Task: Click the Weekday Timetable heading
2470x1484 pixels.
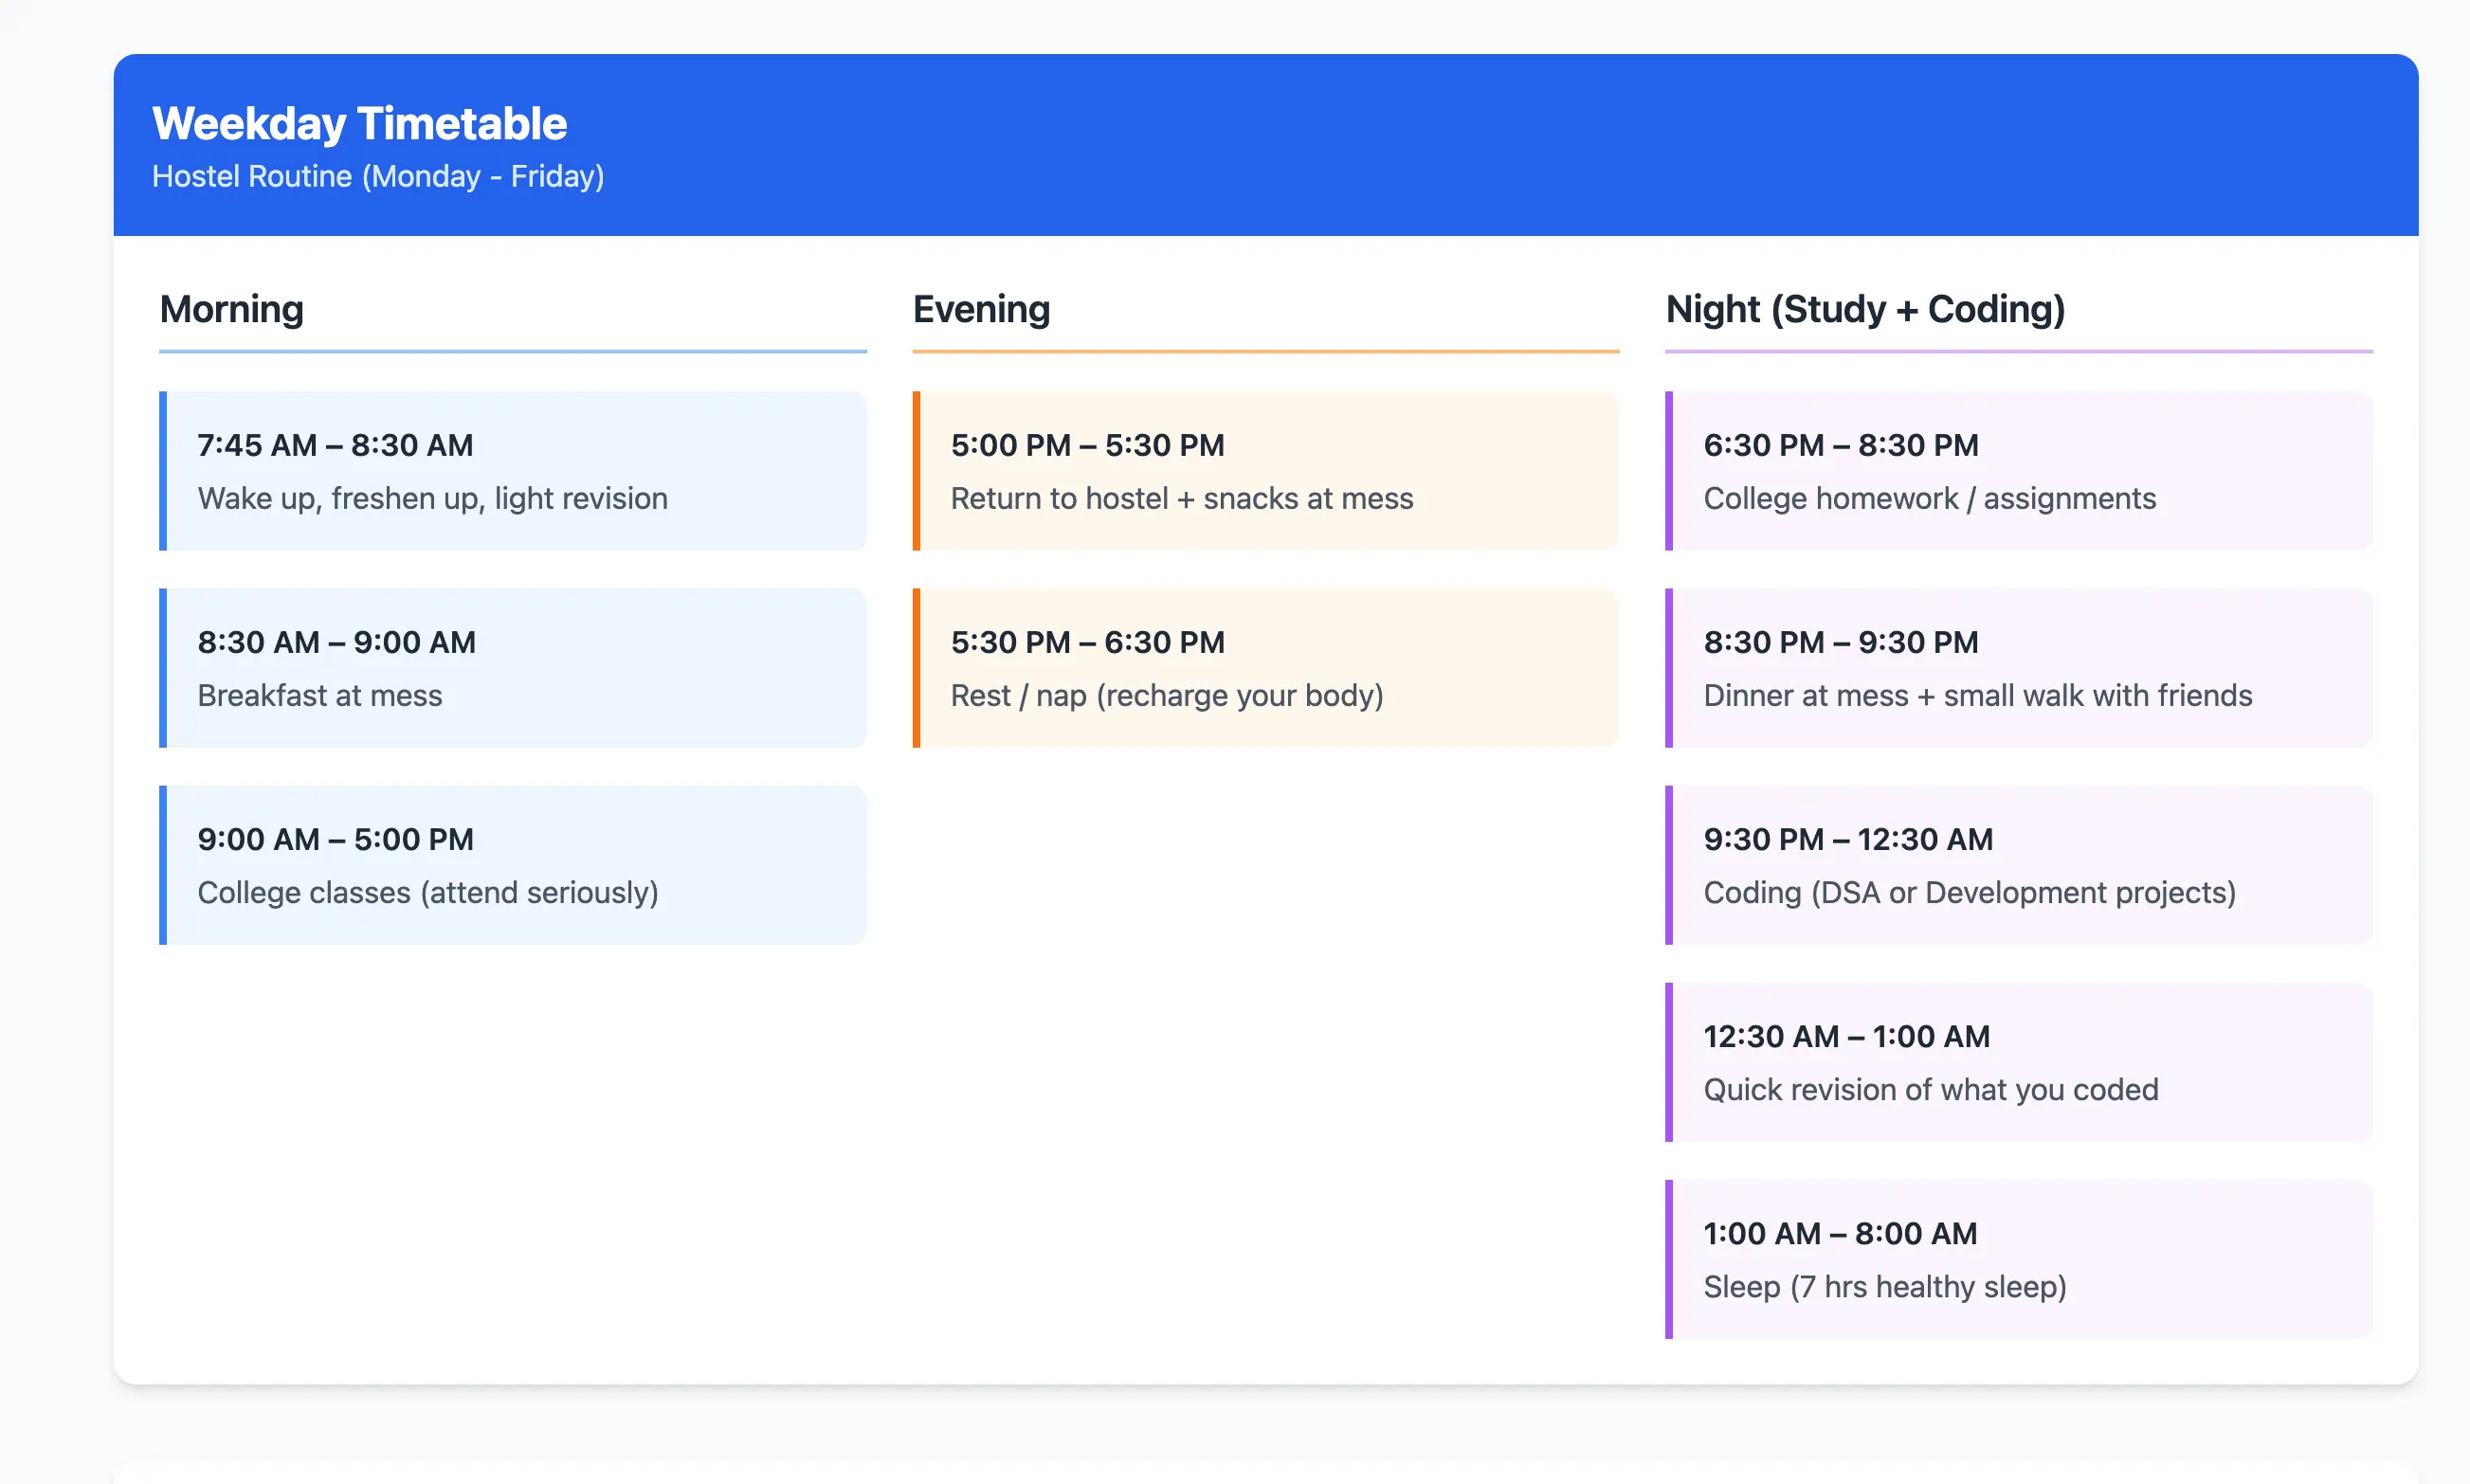Action: [x=359, y=124]
